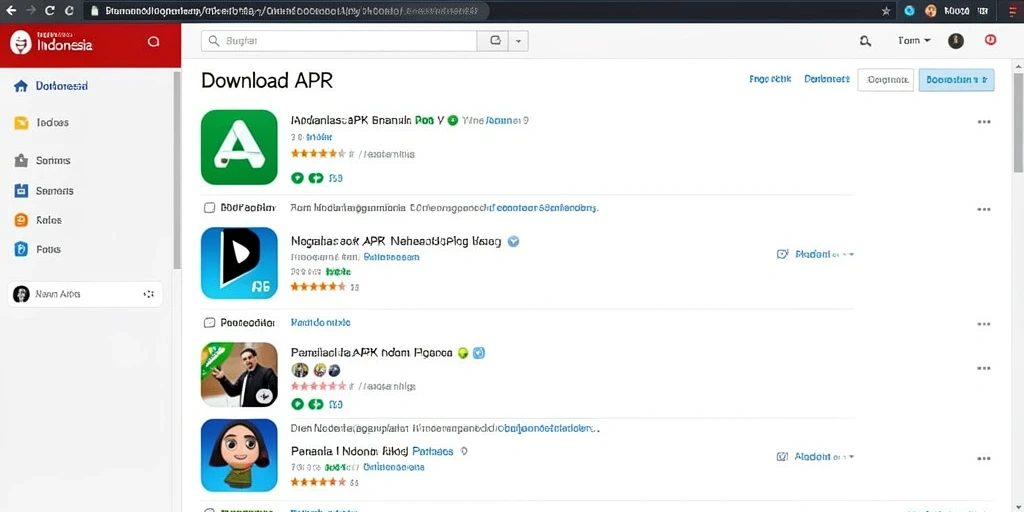This screenshot has height=512, width=1024.
Task: Click the sidebar vertical scrollbar
Action: pos(176,170)
